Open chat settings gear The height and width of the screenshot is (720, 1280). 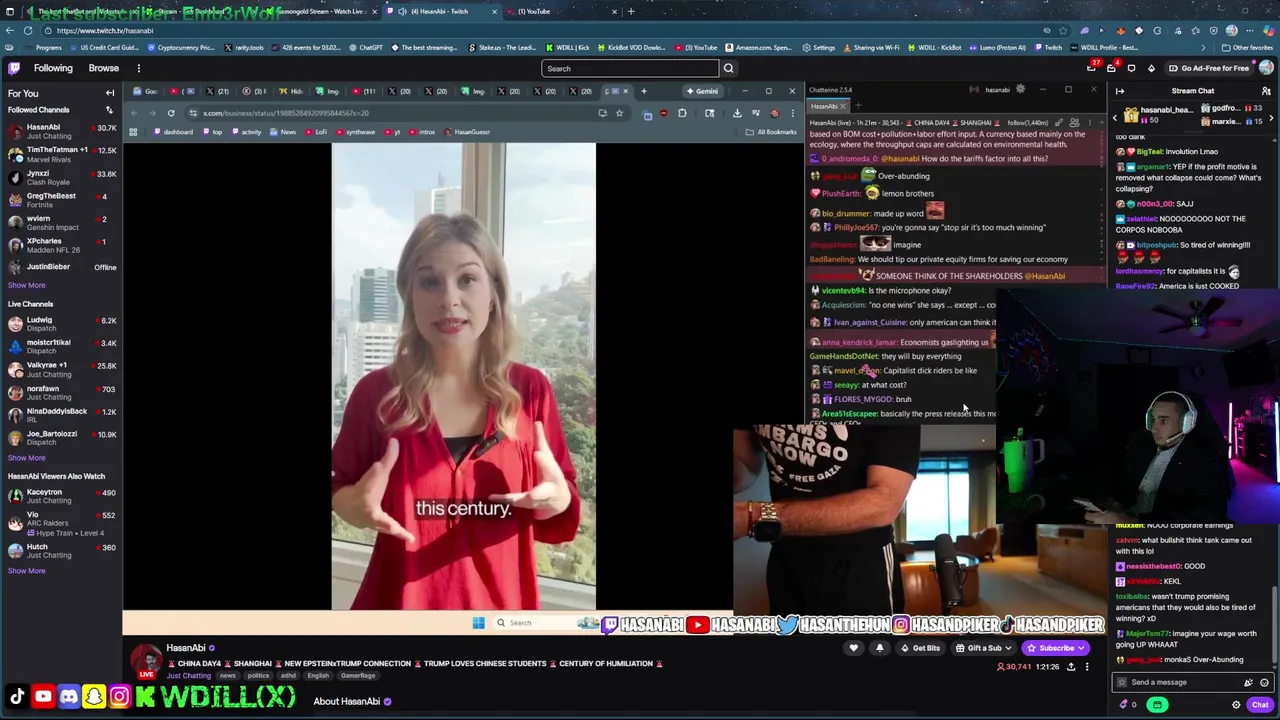(1236, 704)
